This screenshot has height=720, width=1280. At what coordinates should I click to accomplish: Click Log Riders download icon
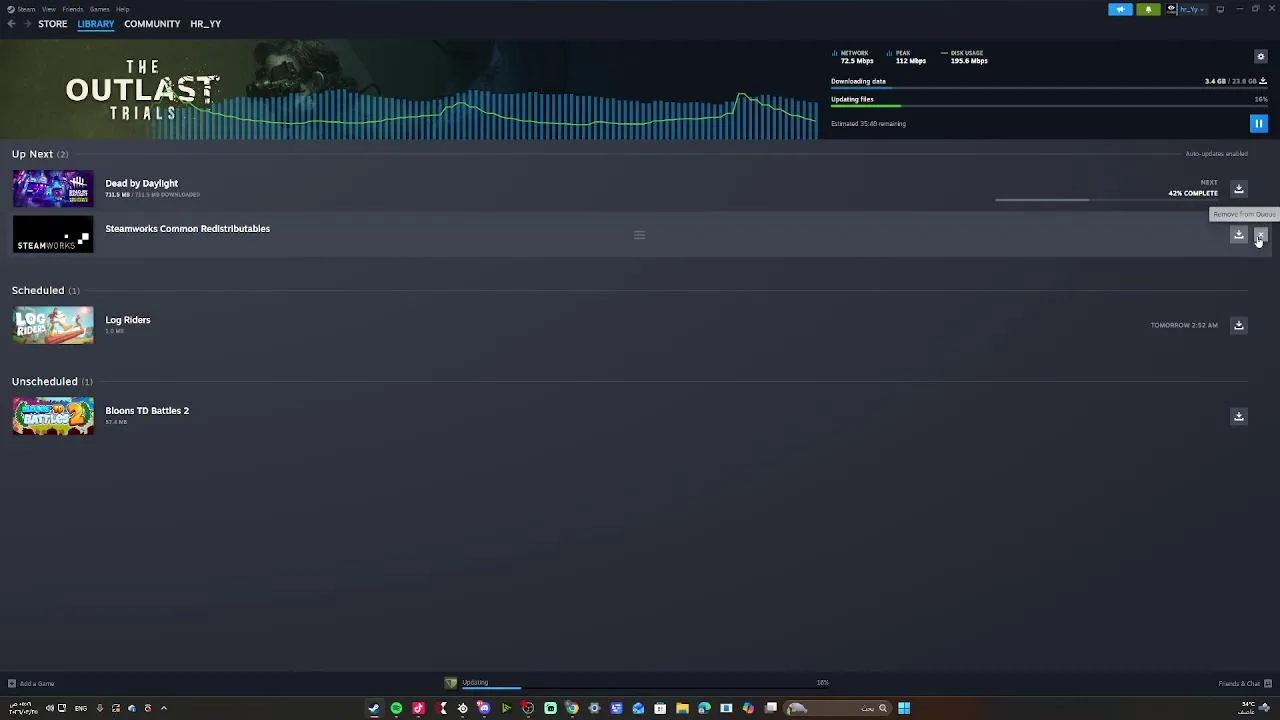[1239, 325]
